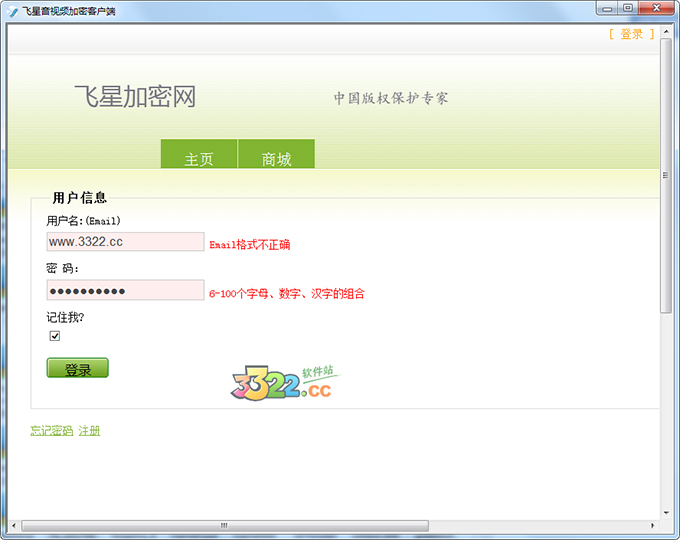This screenshot has height=540, width=680.
Task: Click the 飞星加密网 site title
Action: (x=135, y=96)
